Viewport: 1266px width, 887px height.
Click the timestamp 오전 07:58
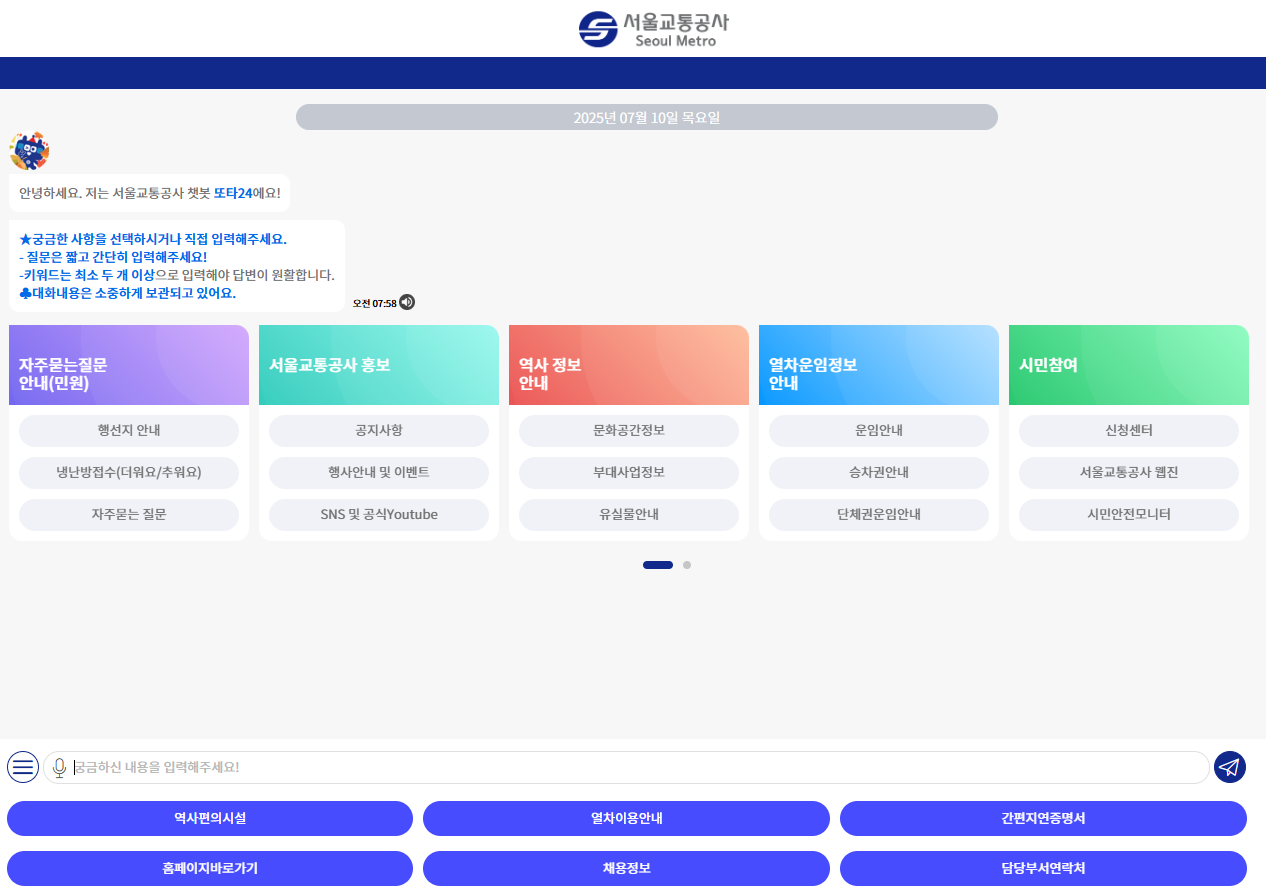(x=375, y=303)
